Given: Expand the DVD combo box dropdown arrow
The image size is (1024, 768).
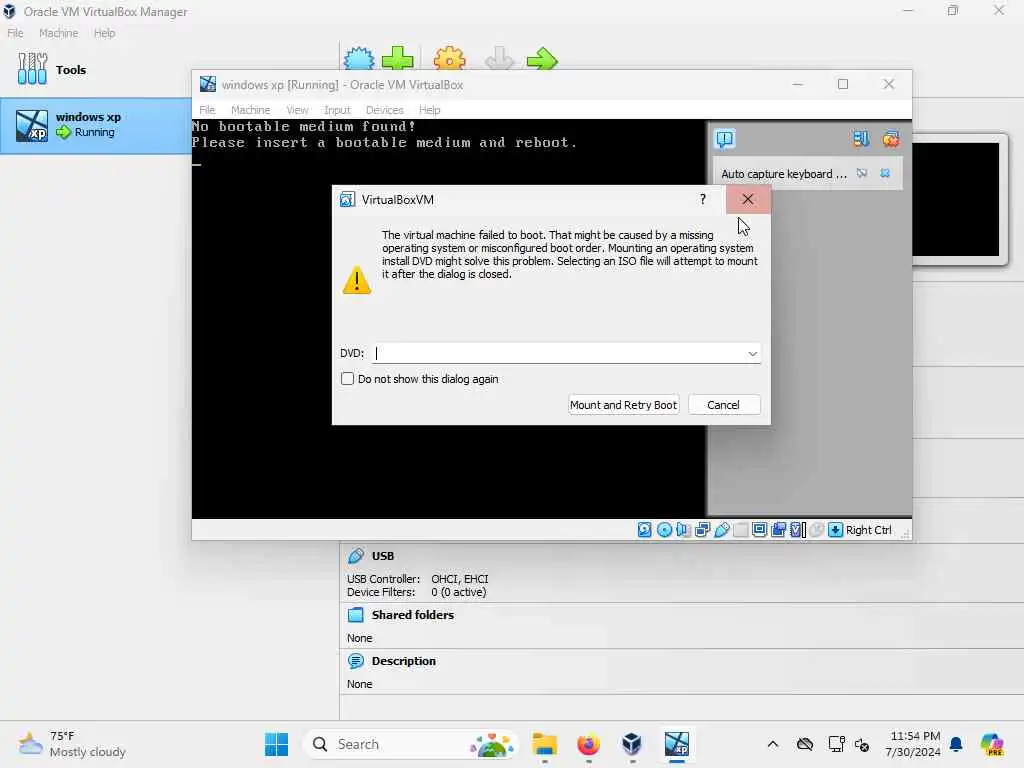Looking at the screenshot, I should [752, 353].
